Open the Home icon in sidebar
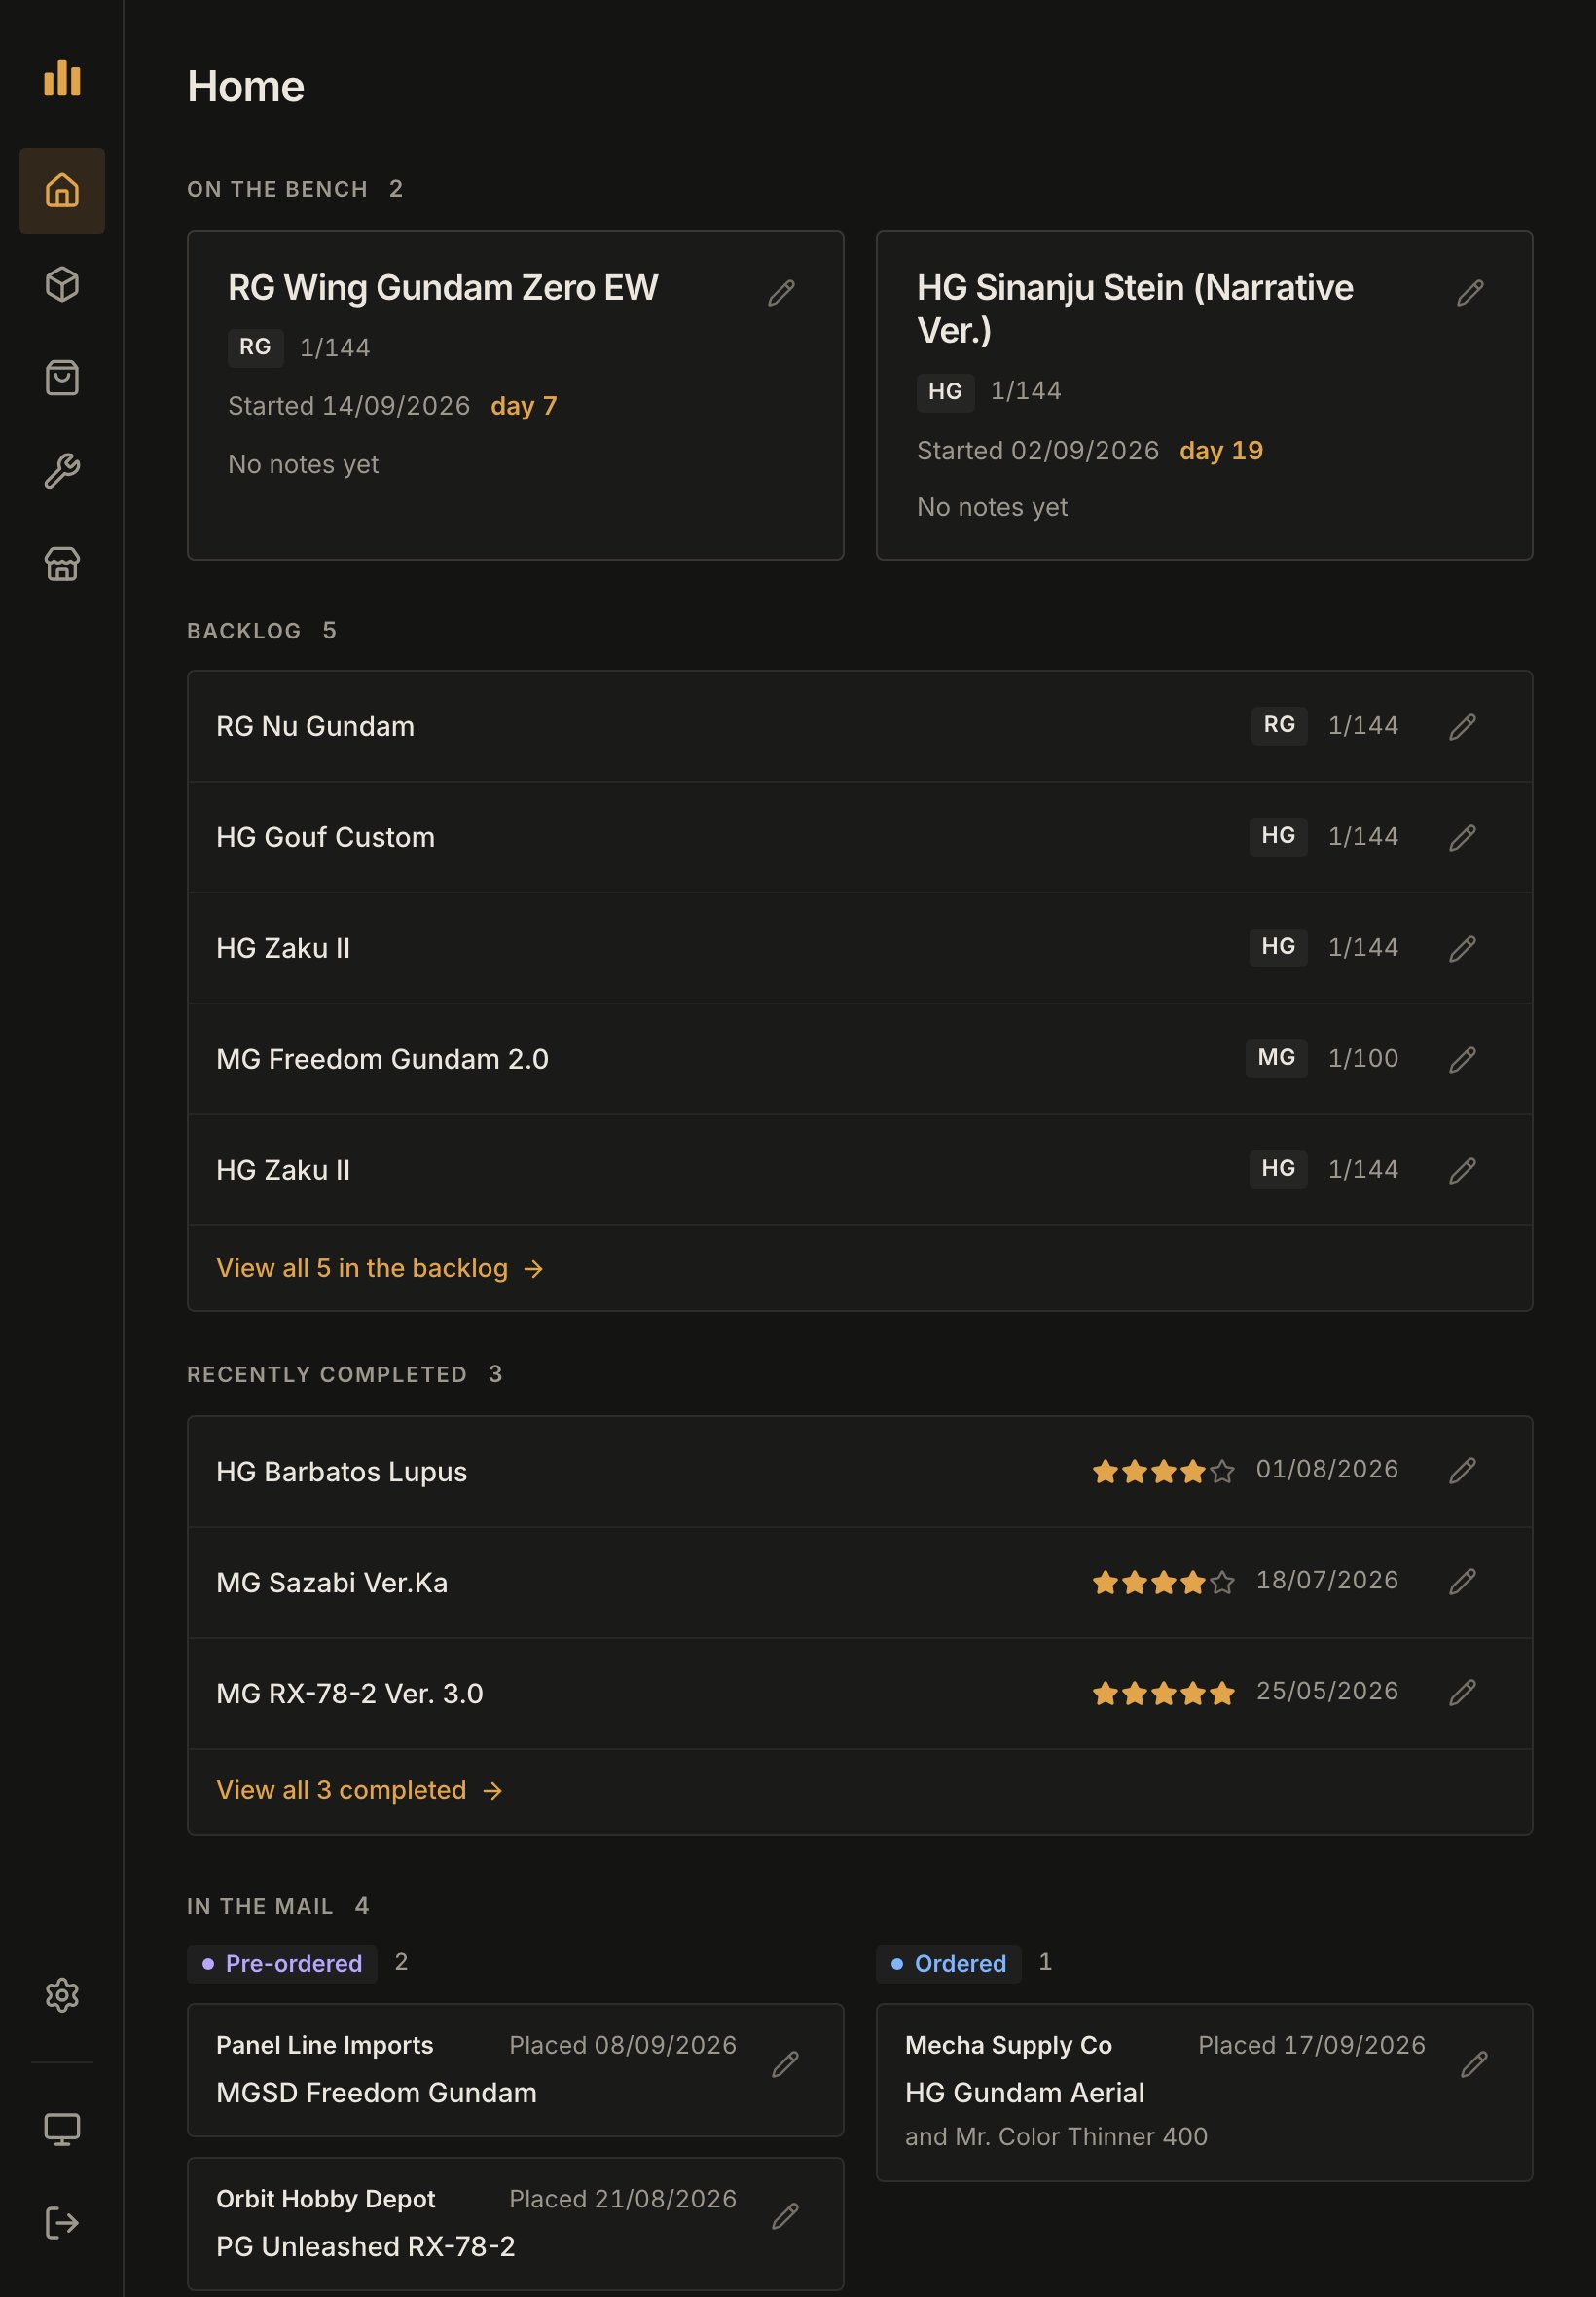1596x2297 pixels. (62, 191)
